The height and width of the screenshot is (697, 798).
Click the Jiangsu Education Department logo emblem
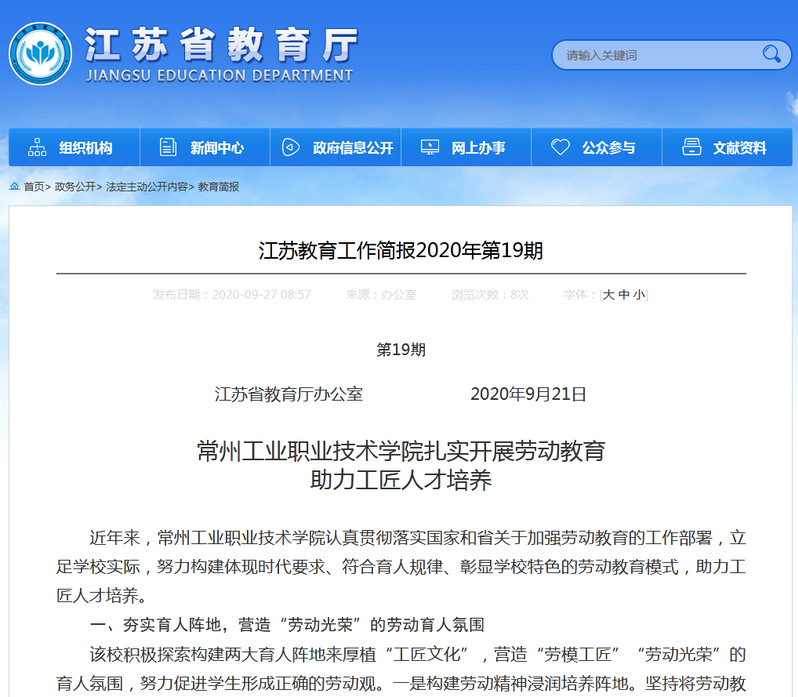[x=40, y=53]
